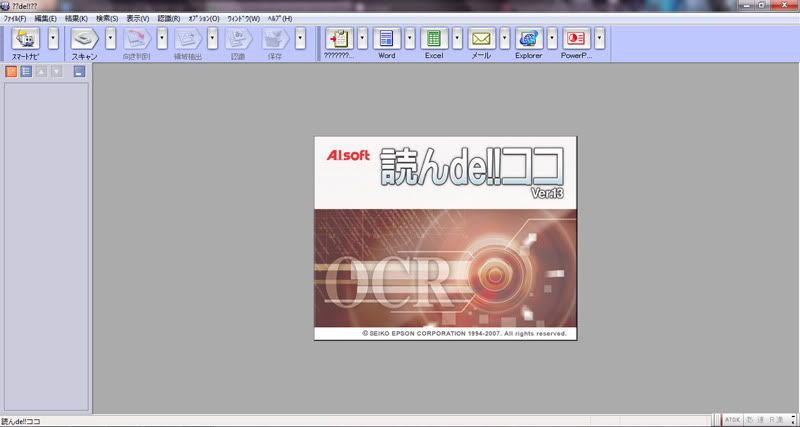
Task: Open the Word dropdown arrow
Action: pos(410,39)
